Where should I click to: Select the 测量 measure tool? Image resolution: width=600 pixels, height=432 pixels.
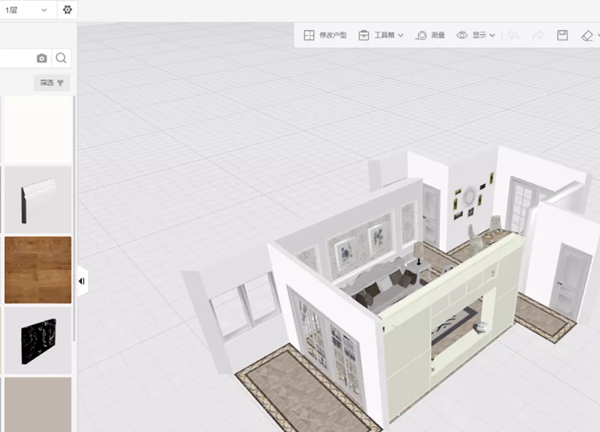[430, 35]
